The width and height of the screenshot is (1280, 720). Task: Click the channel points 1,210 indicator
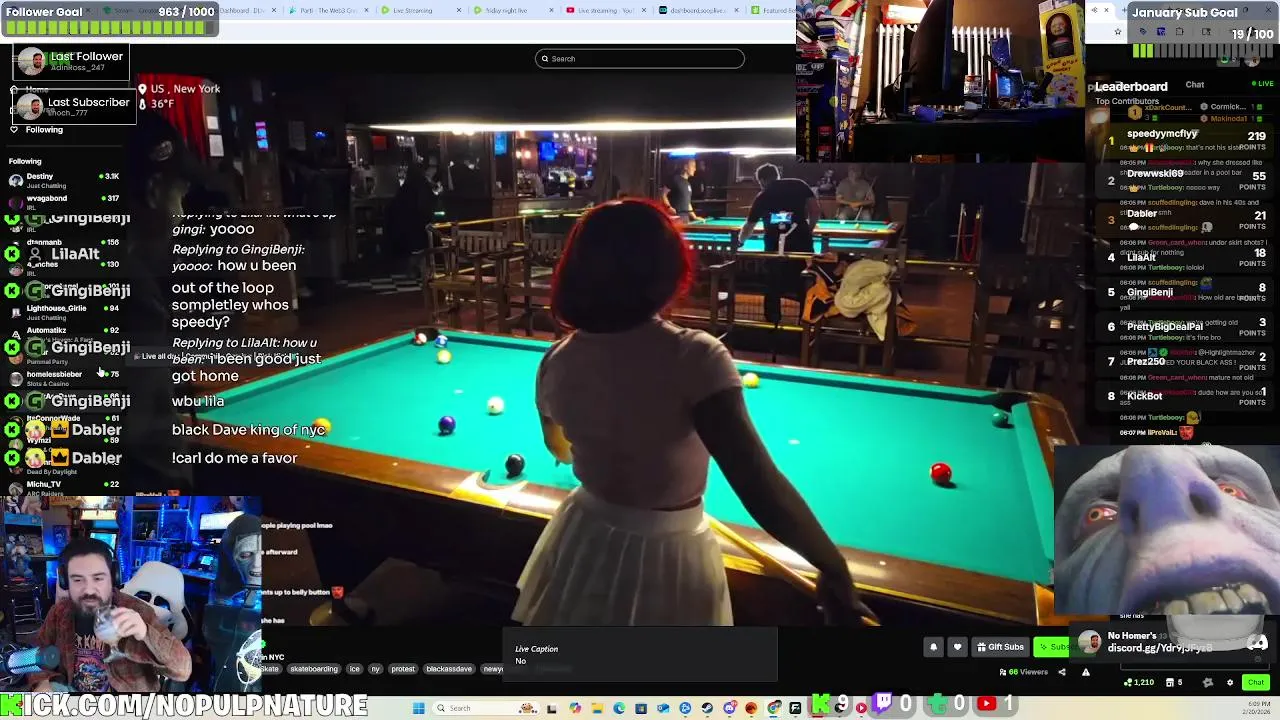point(1139,682)
